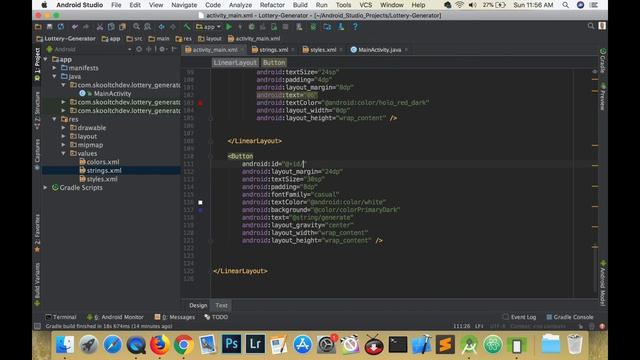Click the Copy icon in toolbar
This screenshot has width=640, height=360.
tap(111, 27)
